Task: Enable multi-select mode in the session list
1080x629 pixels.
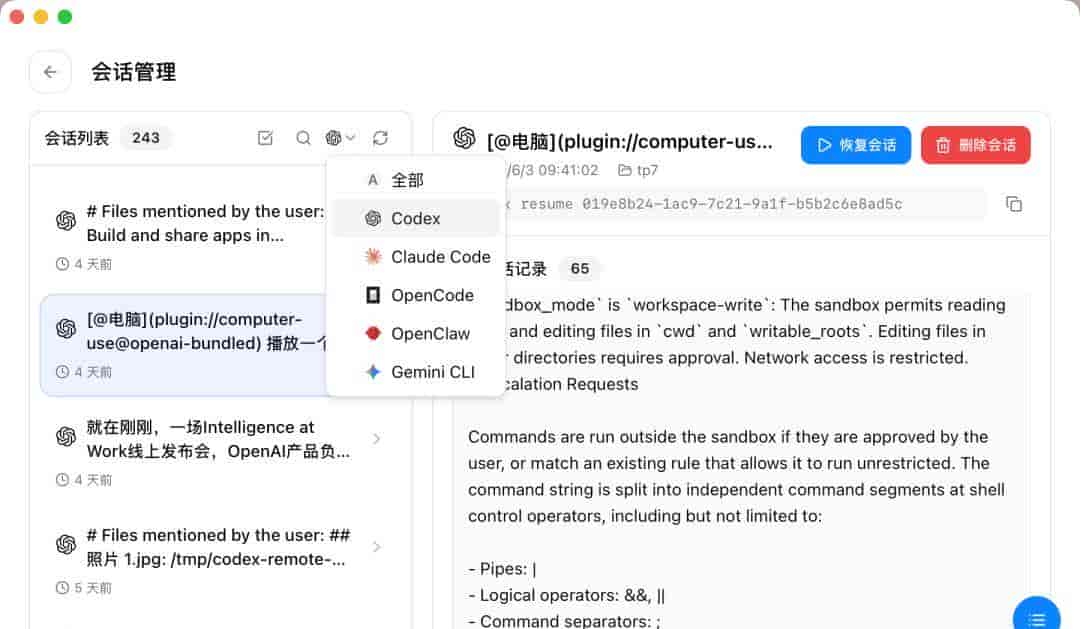Action: tap(265, 138)
